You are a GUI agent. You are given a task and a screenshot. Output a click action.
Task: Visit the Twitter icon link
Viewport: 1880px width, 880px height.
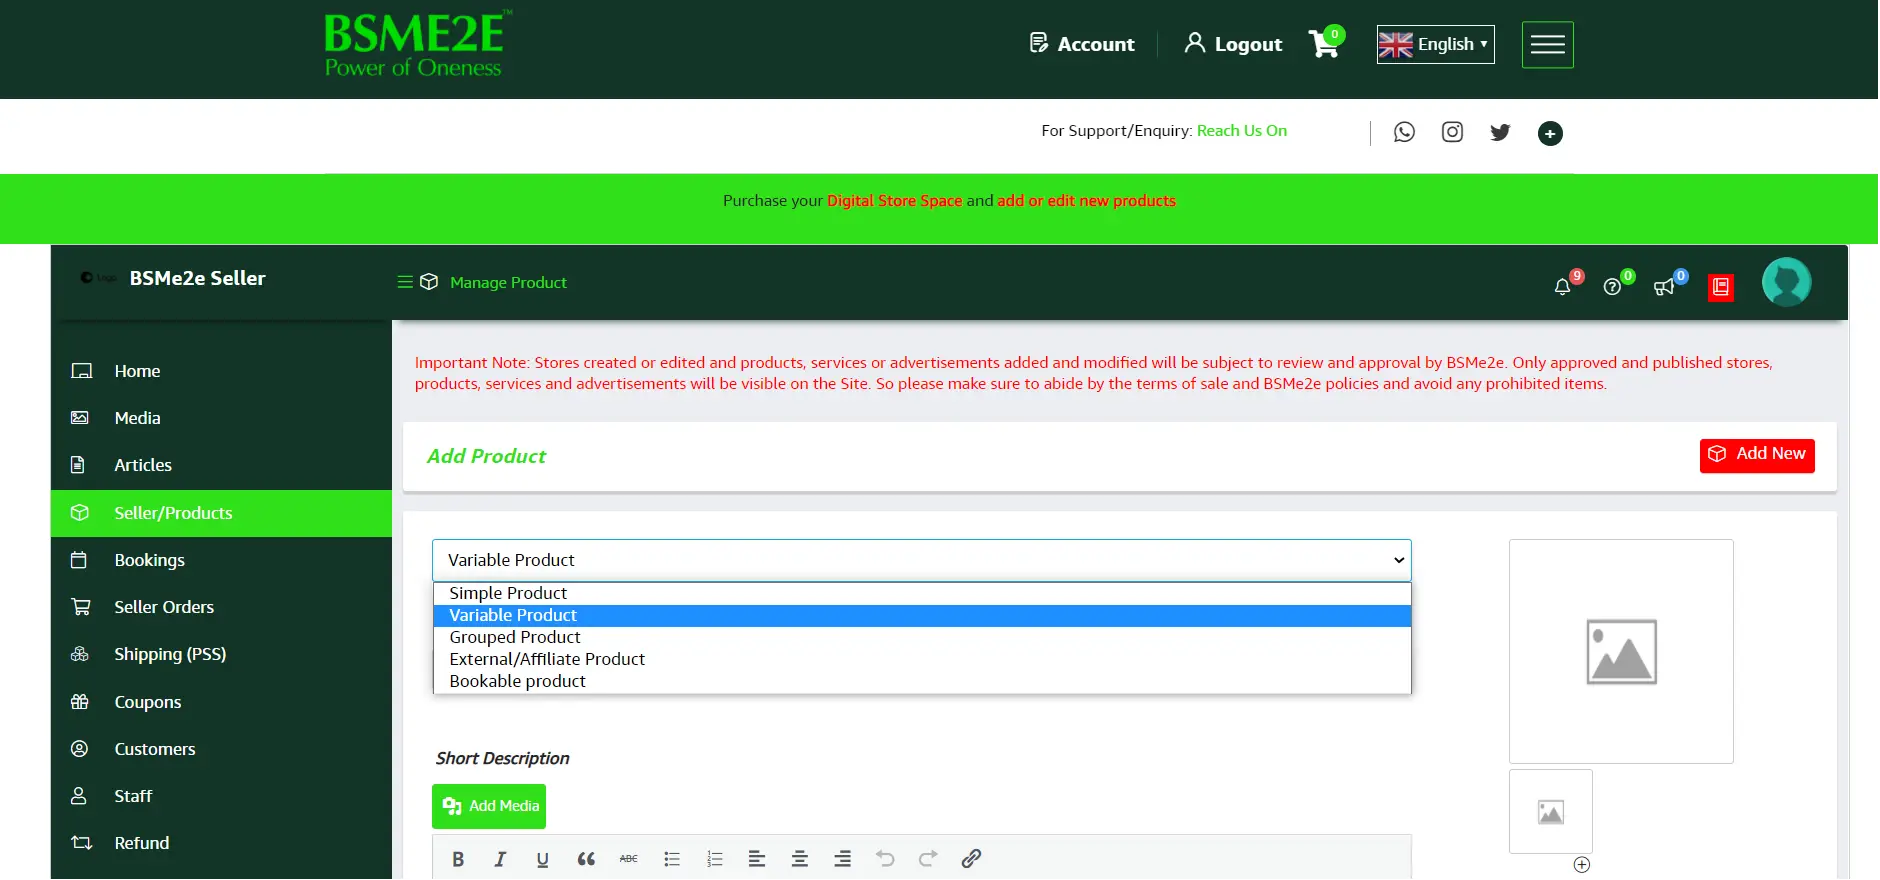coord(1500,132)
